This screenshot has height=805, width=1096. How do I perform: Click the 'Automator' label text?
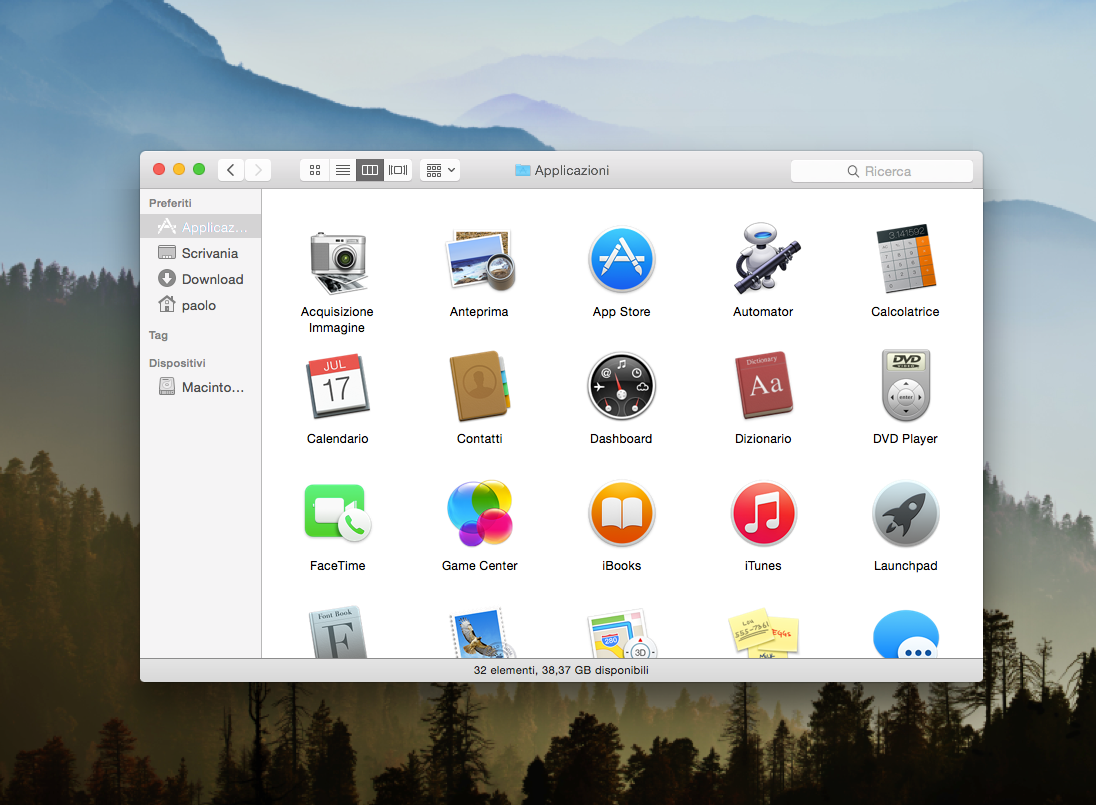point(763,312)
